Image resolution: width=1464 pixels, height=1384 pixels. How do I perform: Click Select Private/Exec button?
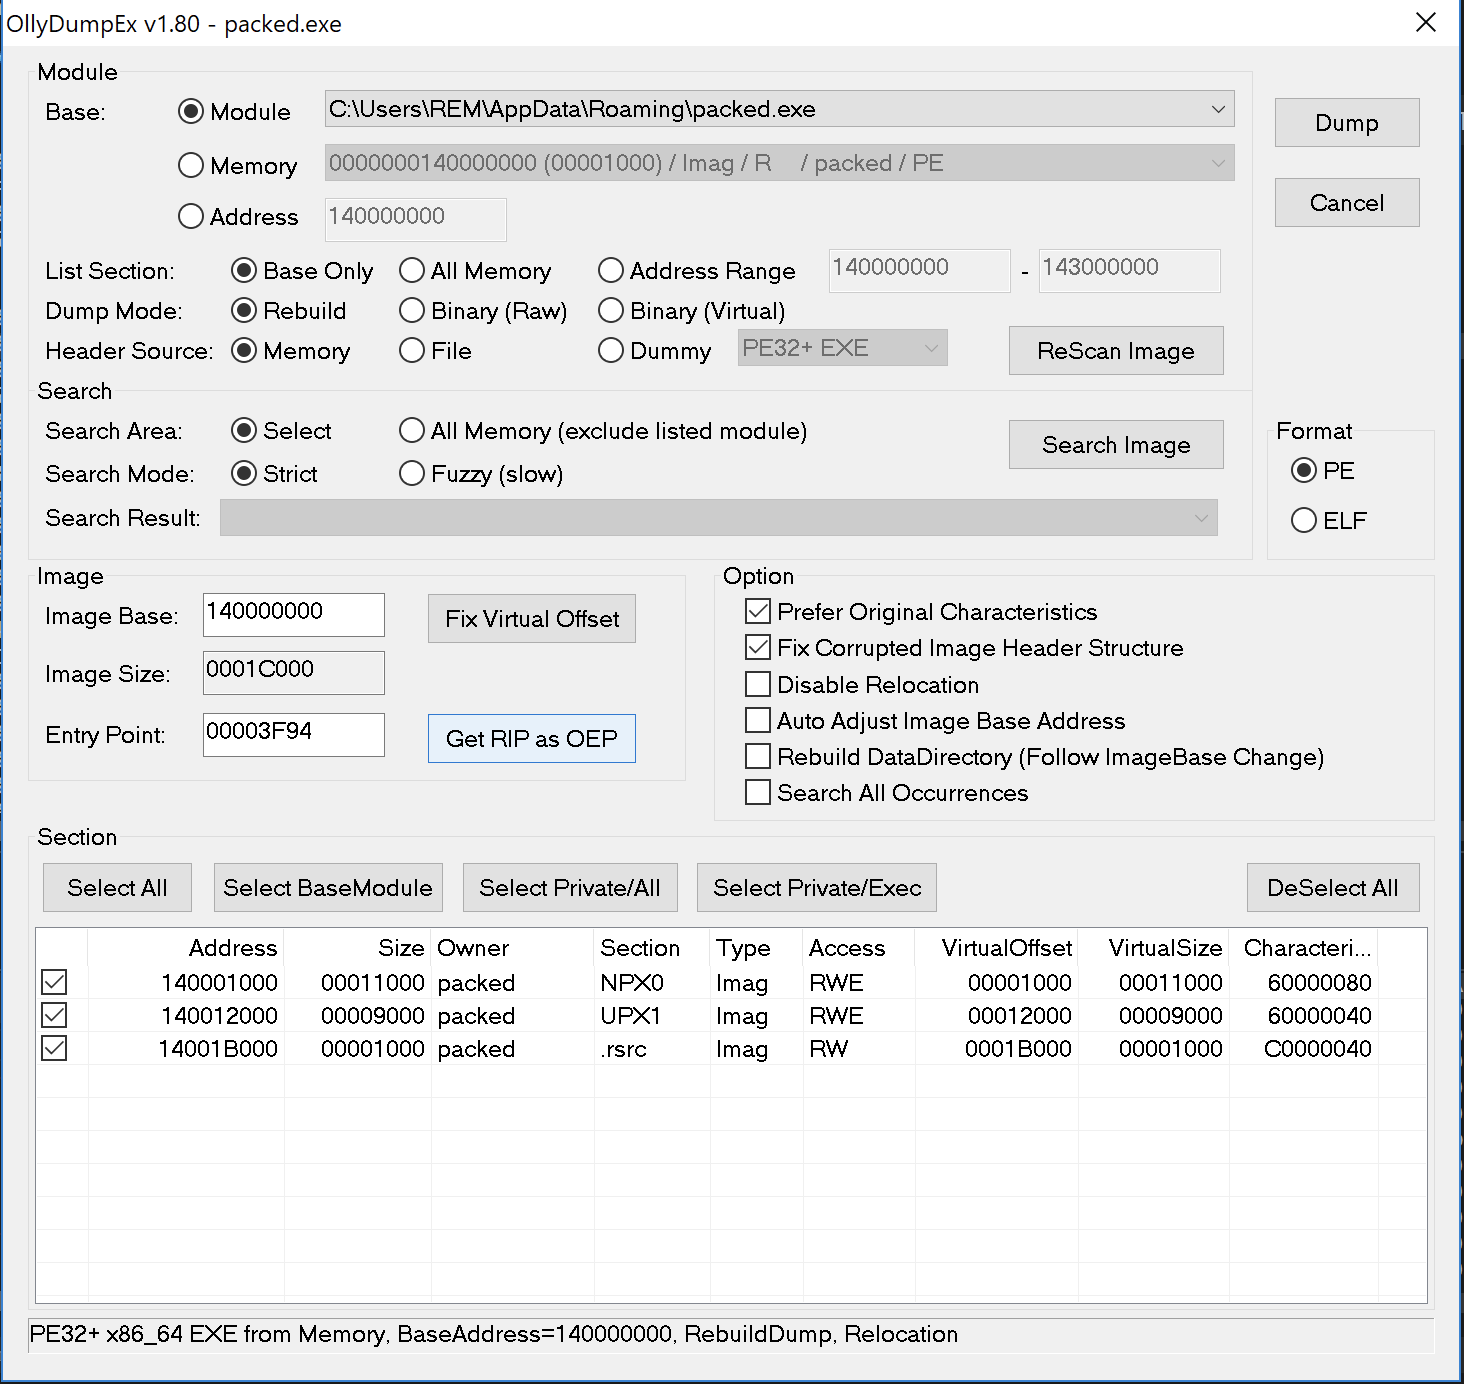[817, 887]
